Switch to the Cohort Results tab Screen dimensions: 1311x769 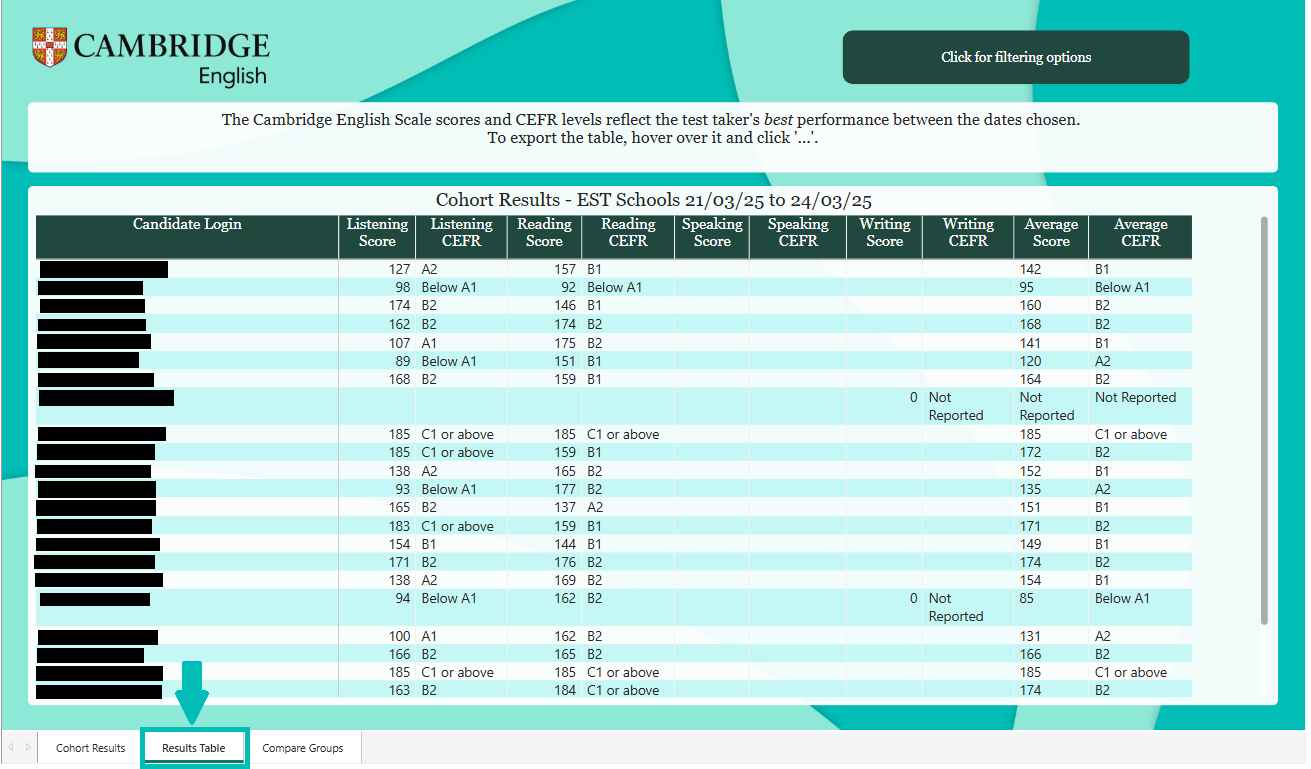[x=91, y=748]
